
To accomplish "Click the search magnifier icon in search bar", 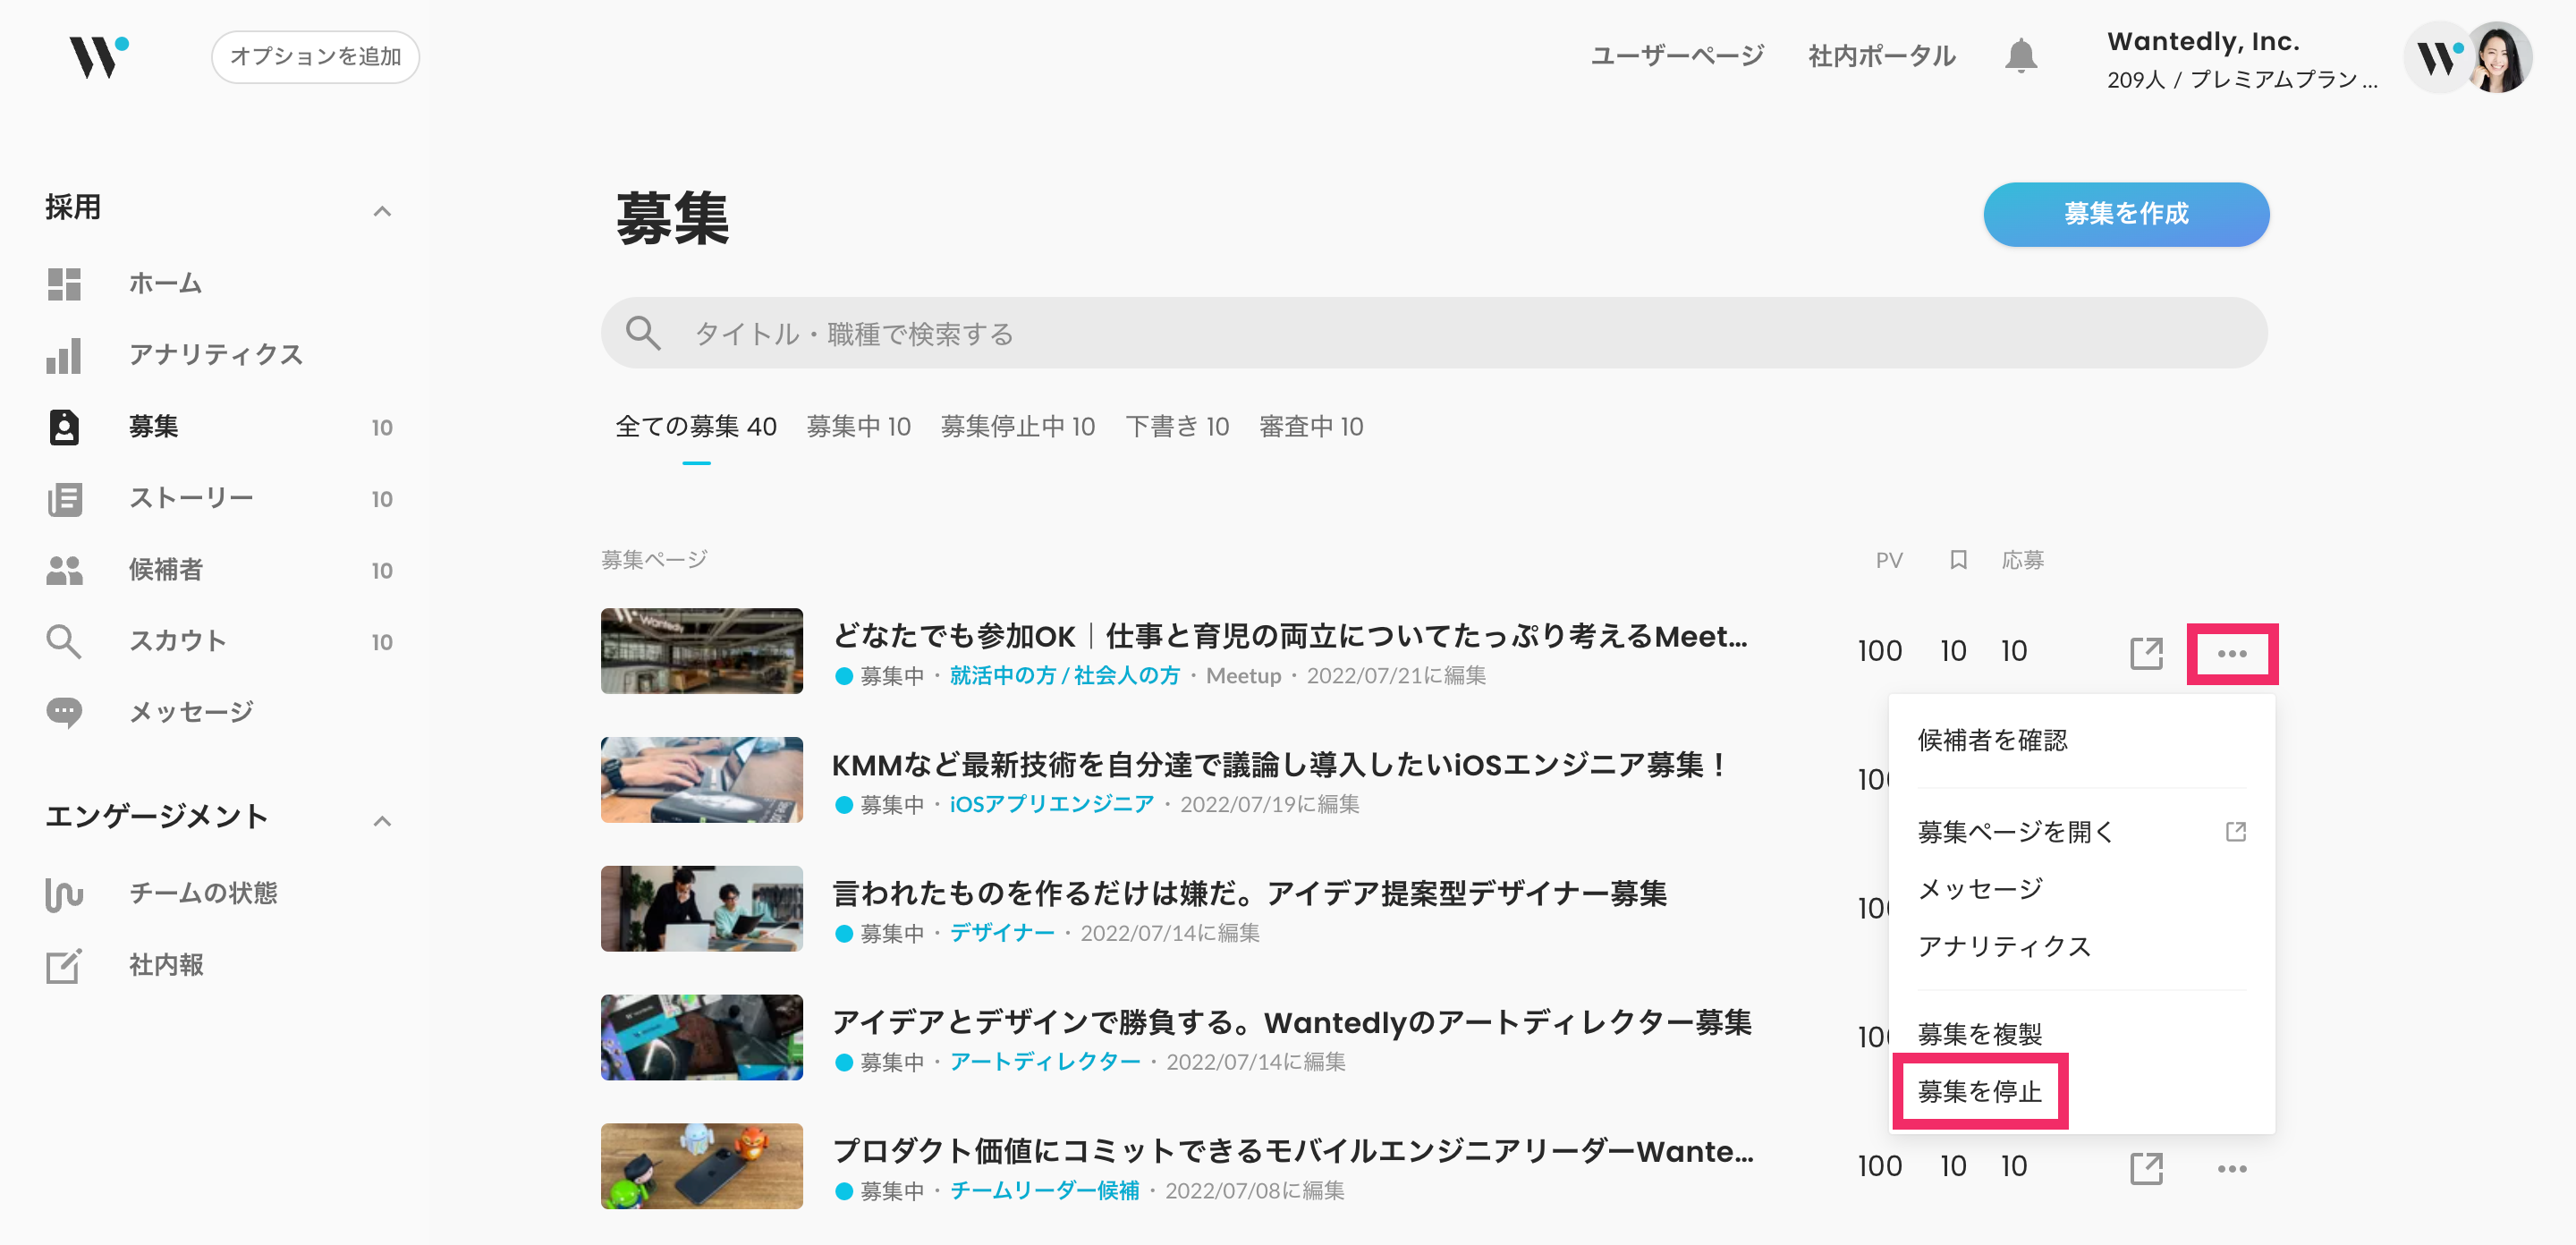I will click(x=643, y=333).
